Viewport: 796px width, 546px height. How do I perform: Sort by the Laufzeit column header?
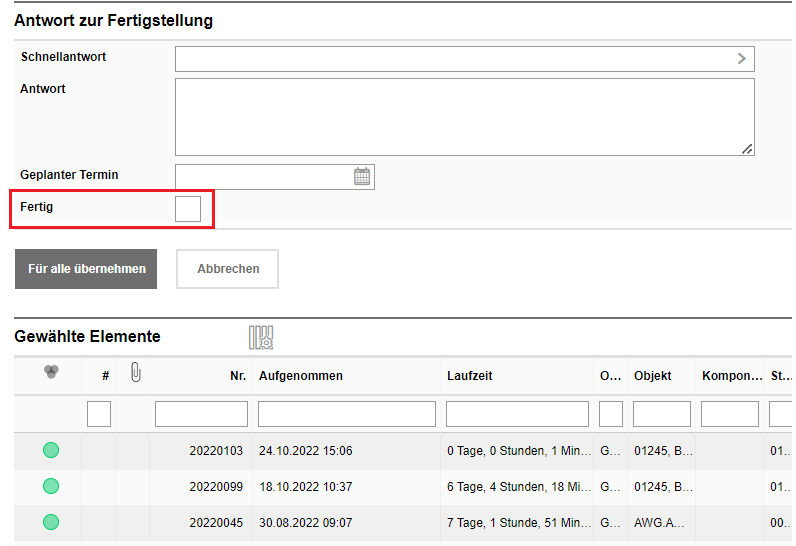point(470,376)
